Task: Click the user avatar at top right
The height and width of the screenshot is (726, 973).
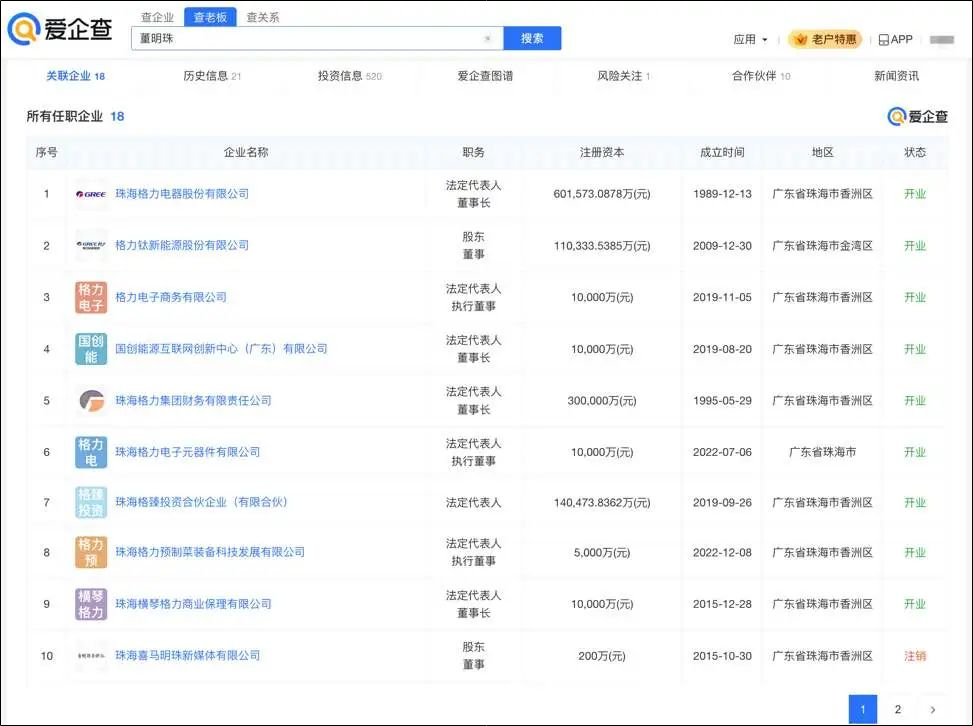Action: tap(941, 40)
